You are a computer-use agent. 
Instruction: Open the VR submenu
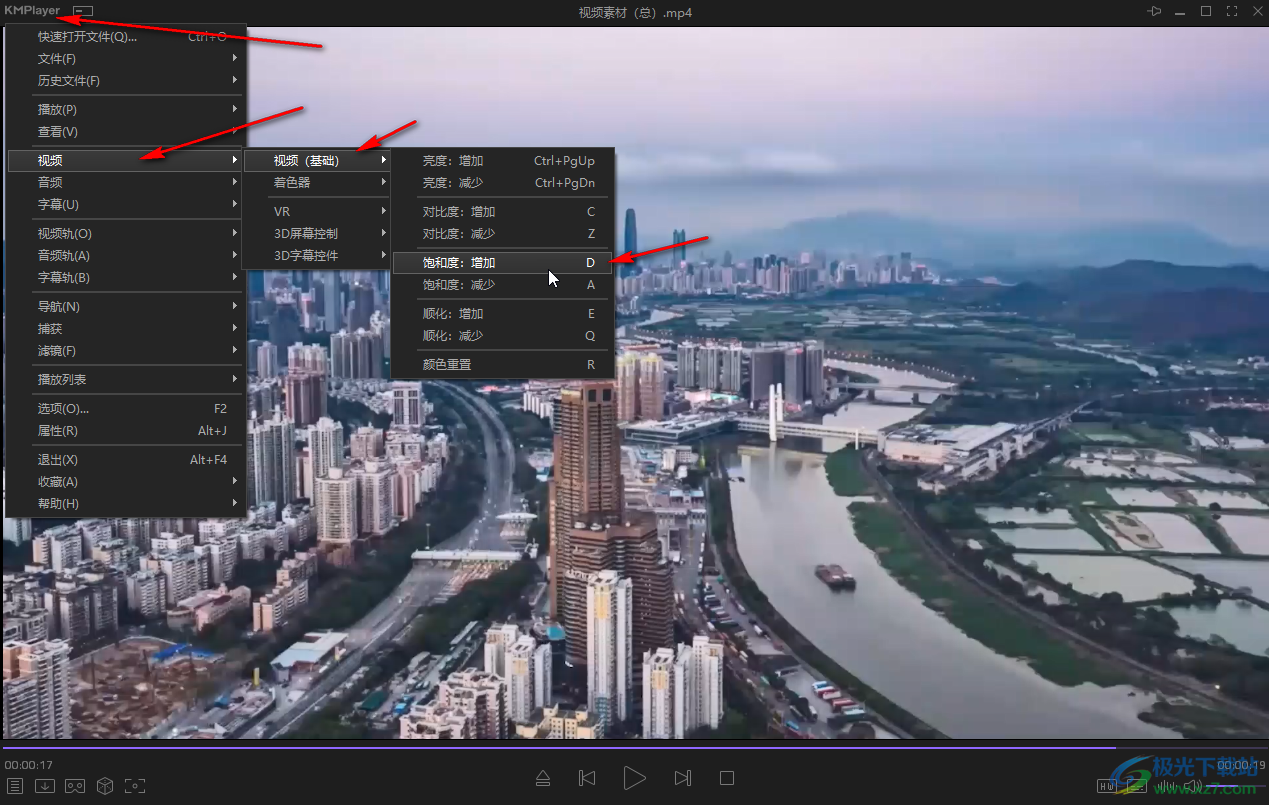316,211
